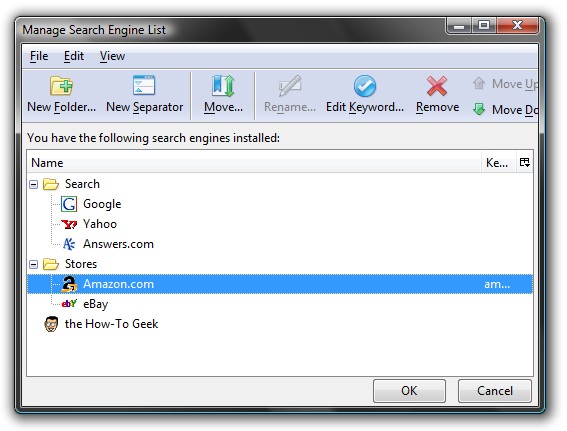This screenshot has width=567, height=431.
Task: Minimize the Manage Search Engine List window
Action: coord(459,25)
